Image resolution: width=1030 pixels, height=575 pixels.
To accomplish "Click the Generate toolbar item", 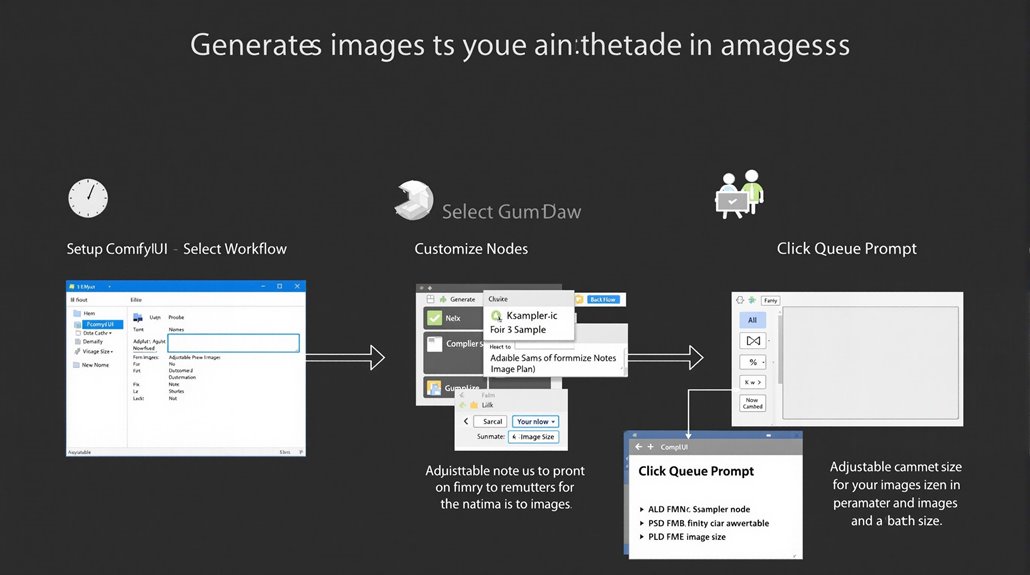I will click(462, 299).
